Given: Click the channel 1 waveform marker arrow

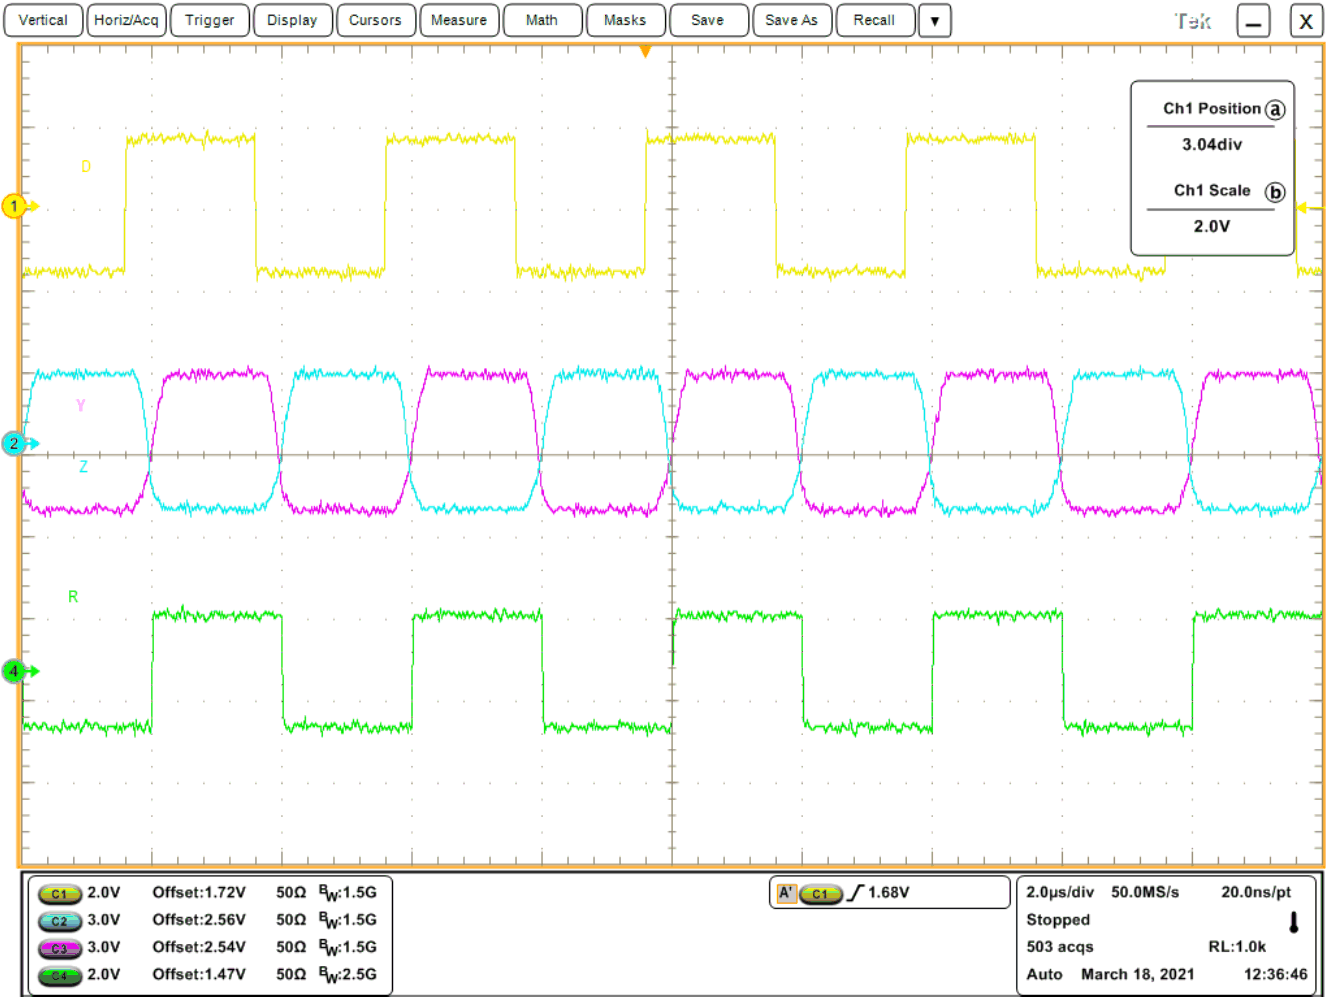Looking at the screenshot, I should click(14, 206).
